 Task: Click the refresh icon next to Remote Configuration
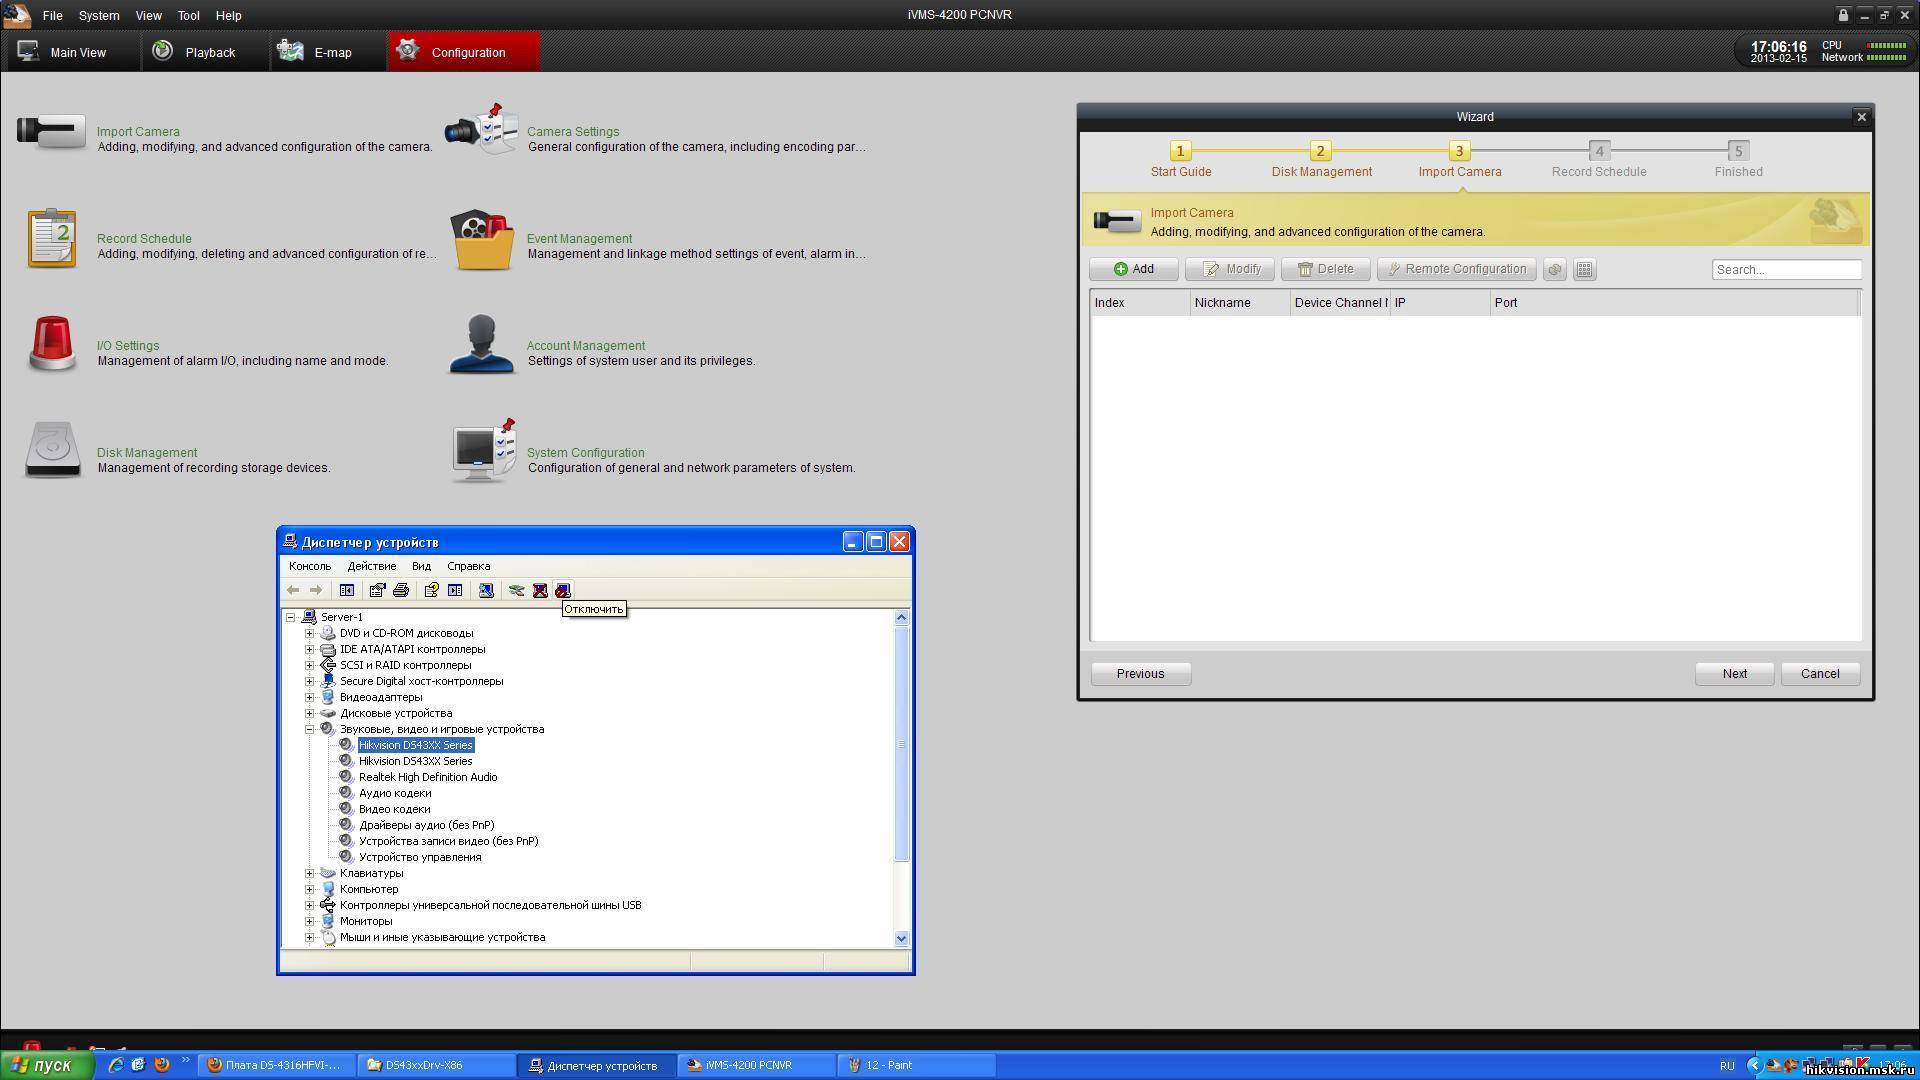click(1554, 270)
